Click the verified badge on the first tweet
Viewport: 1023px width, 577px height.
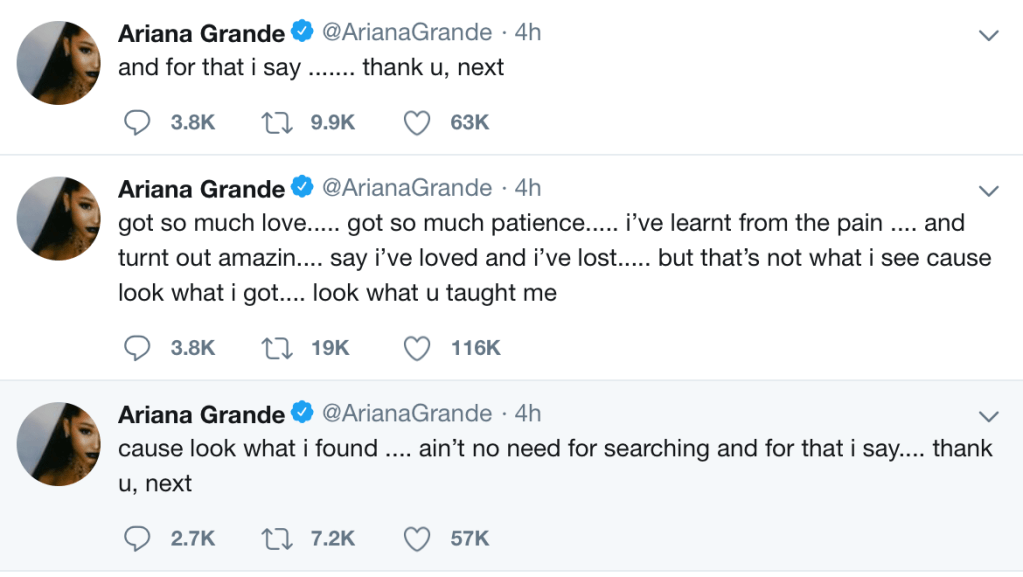(301, 33)
